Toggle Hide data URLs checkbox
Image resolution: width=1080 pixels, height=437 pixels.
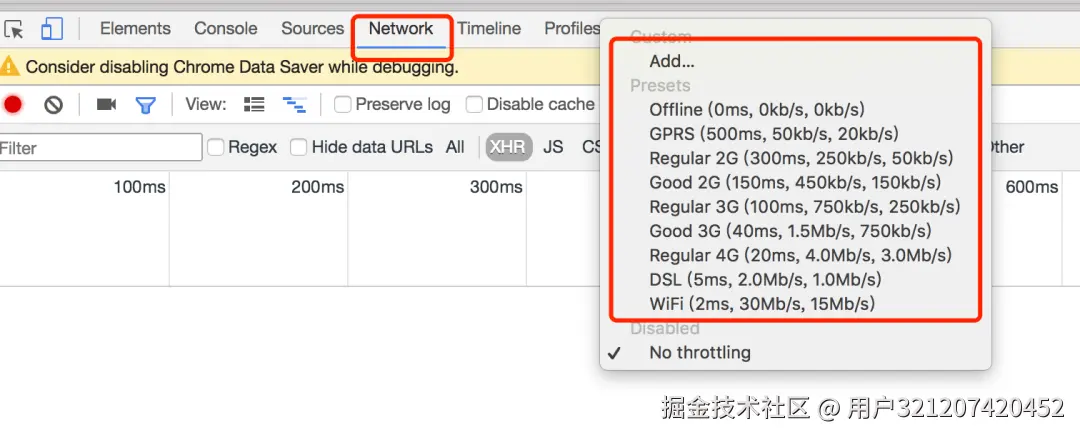pyautogui.click(x=299, y=147)
